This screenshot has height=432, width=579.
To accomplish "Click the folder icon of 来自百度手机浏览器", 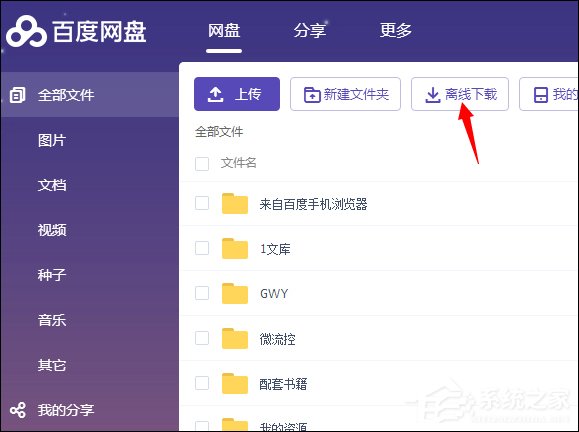I will point(235,203).
